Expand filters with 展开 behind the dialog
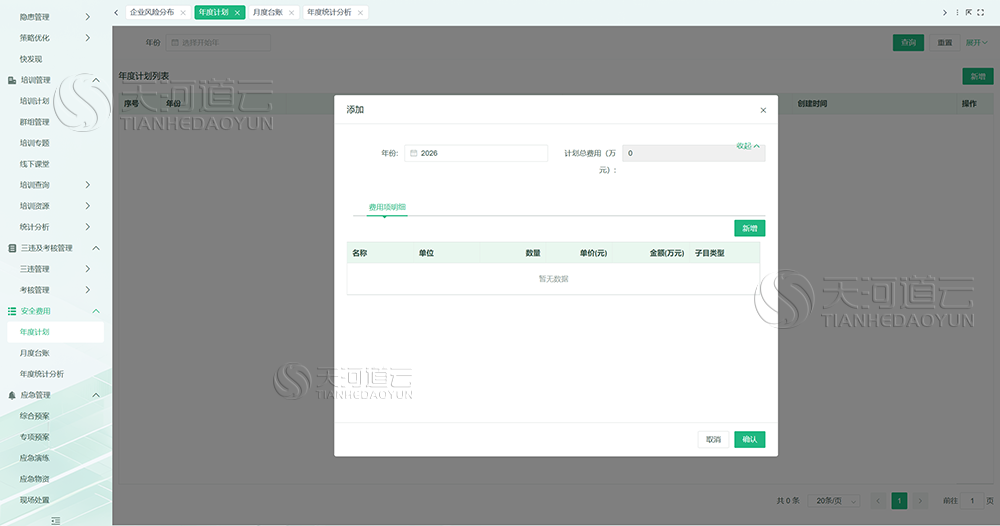Image resolution: width=1000 pixels, height=526 pixels. (x=976, y=43)
